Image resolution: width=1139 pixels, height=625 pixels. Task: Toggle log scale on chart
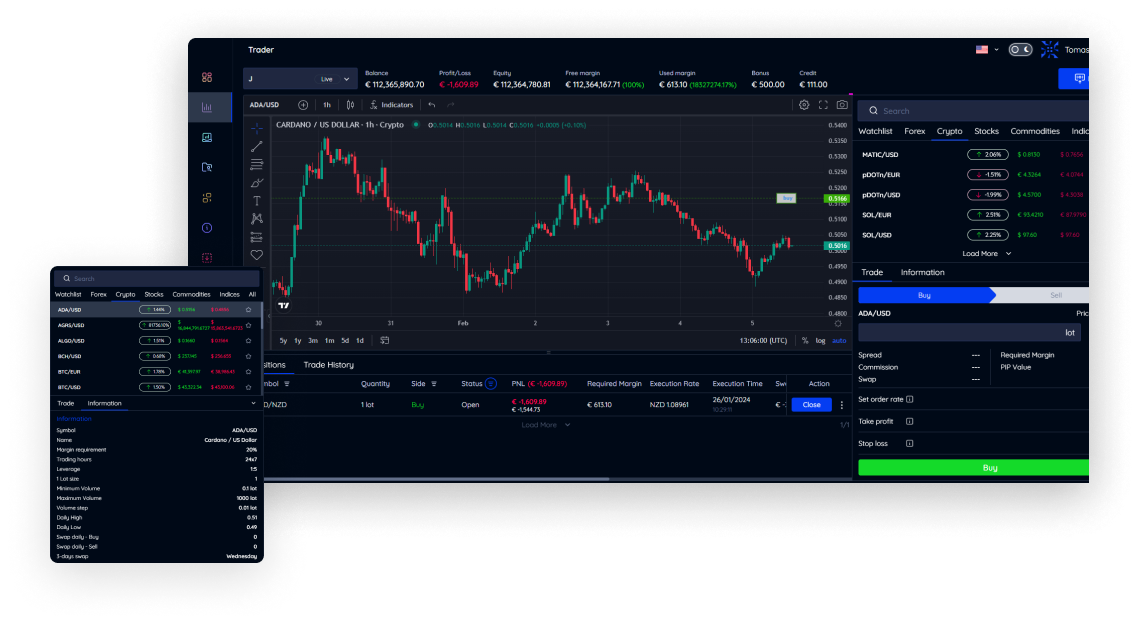click(x=821, y=340)
